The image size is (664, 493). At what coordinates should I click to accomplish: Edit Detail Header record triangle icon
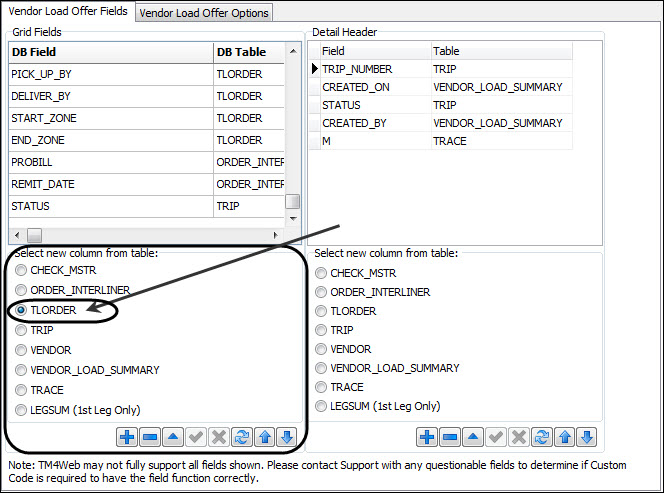click(473, 437)
